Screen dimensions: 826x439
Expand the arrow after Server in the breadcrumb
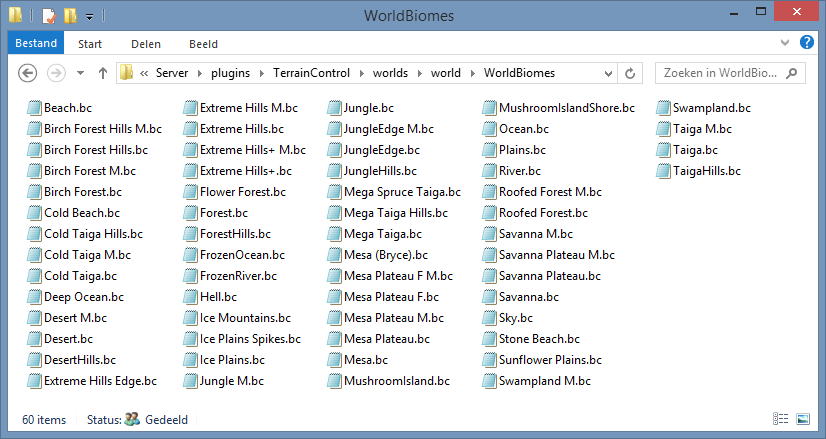pos(200,74)
